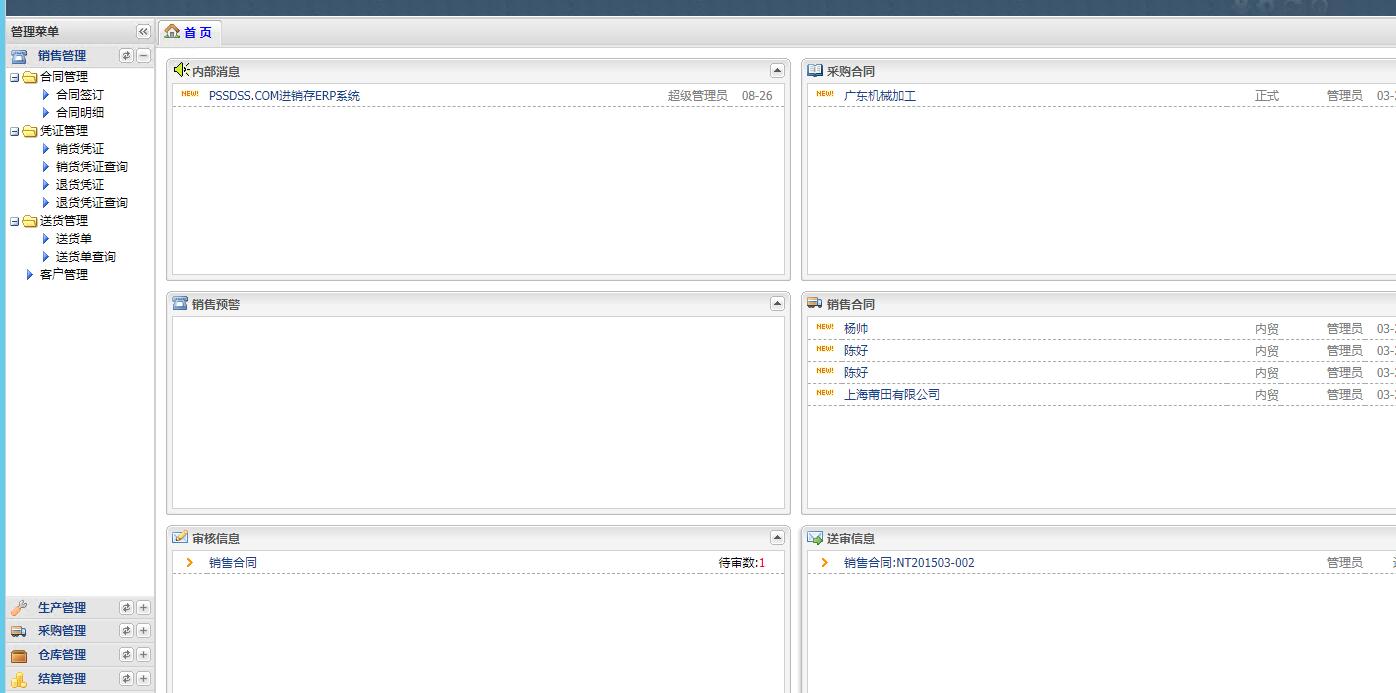Open the 结算管理 menu section
The width and height of the screenshot is (1396, 693).
(x=62, y=679)
